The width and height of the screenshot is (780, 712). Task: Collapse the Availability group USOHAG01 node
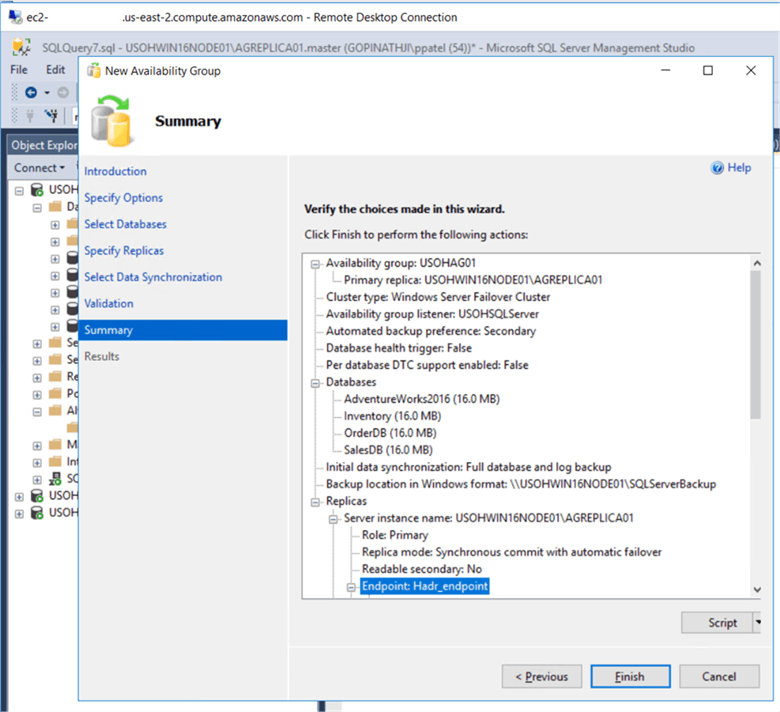point(315,264)
